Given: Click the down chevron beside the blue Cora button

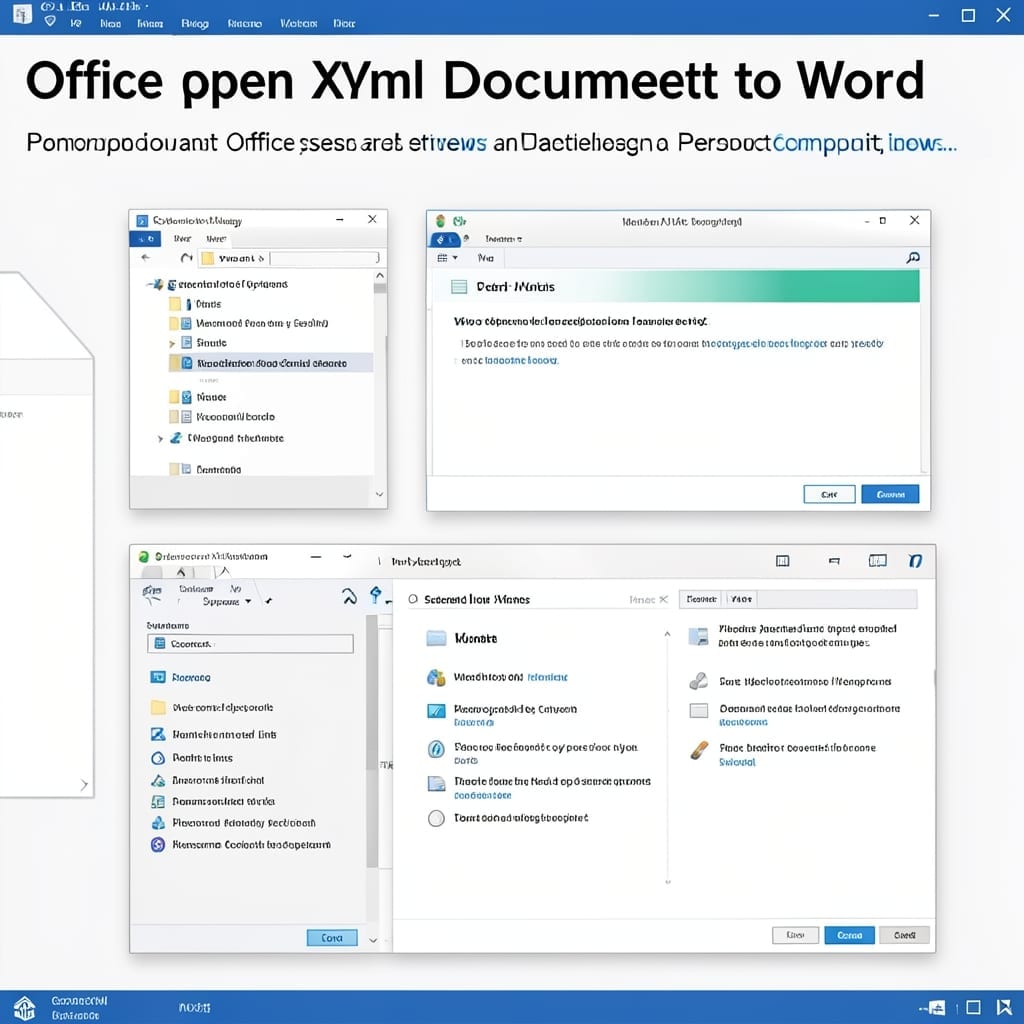Looking at the screenshot, I should coord(373,940).
